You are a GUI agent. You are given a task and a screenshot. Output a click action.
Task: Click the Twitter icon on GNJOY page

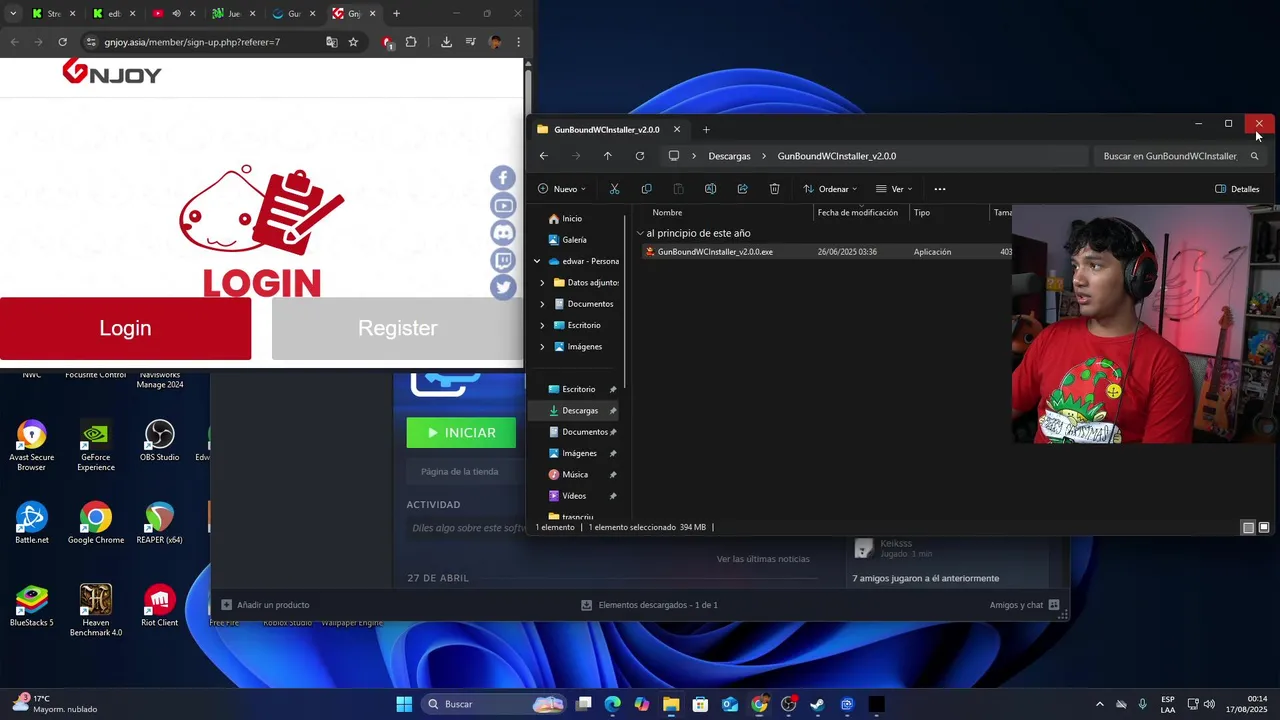[503, 287]
